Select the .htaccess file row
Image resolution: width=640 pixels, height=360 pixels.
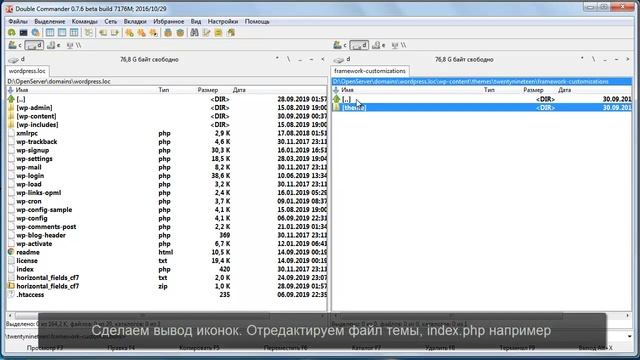coord(167,295)
